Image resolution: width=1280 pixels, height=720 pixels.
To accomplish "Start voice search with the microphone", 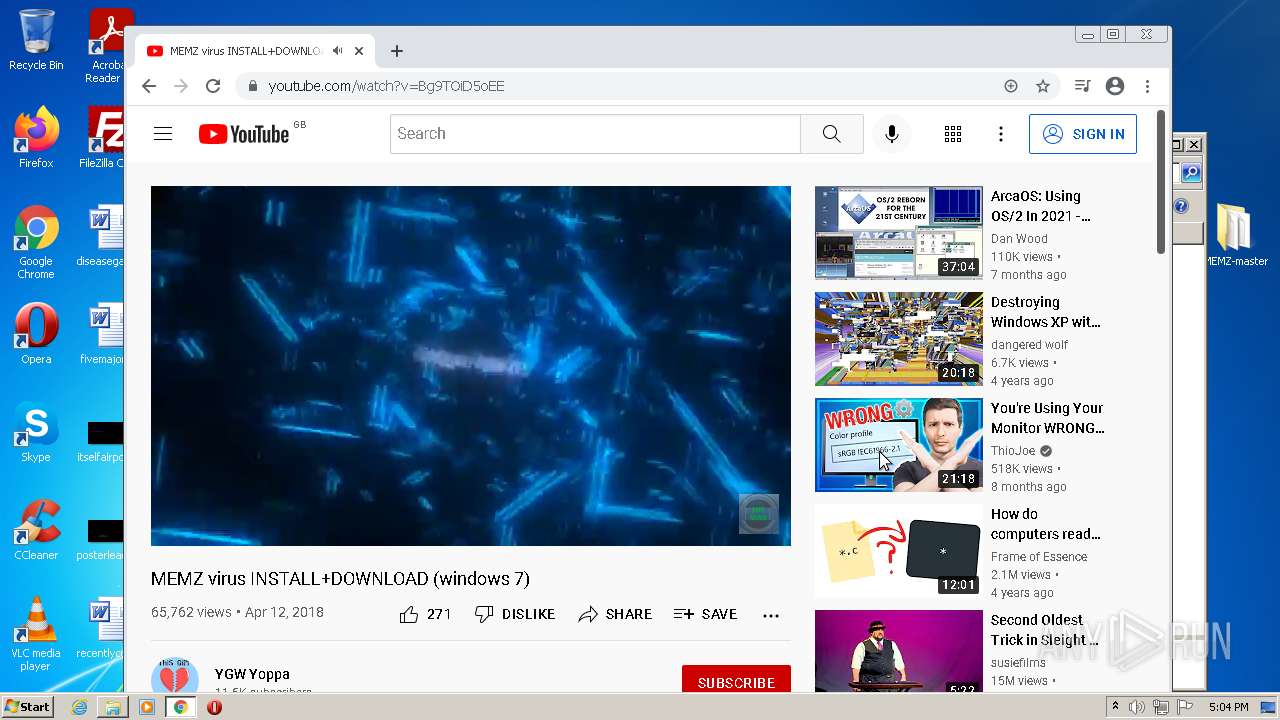I will 892,134.
